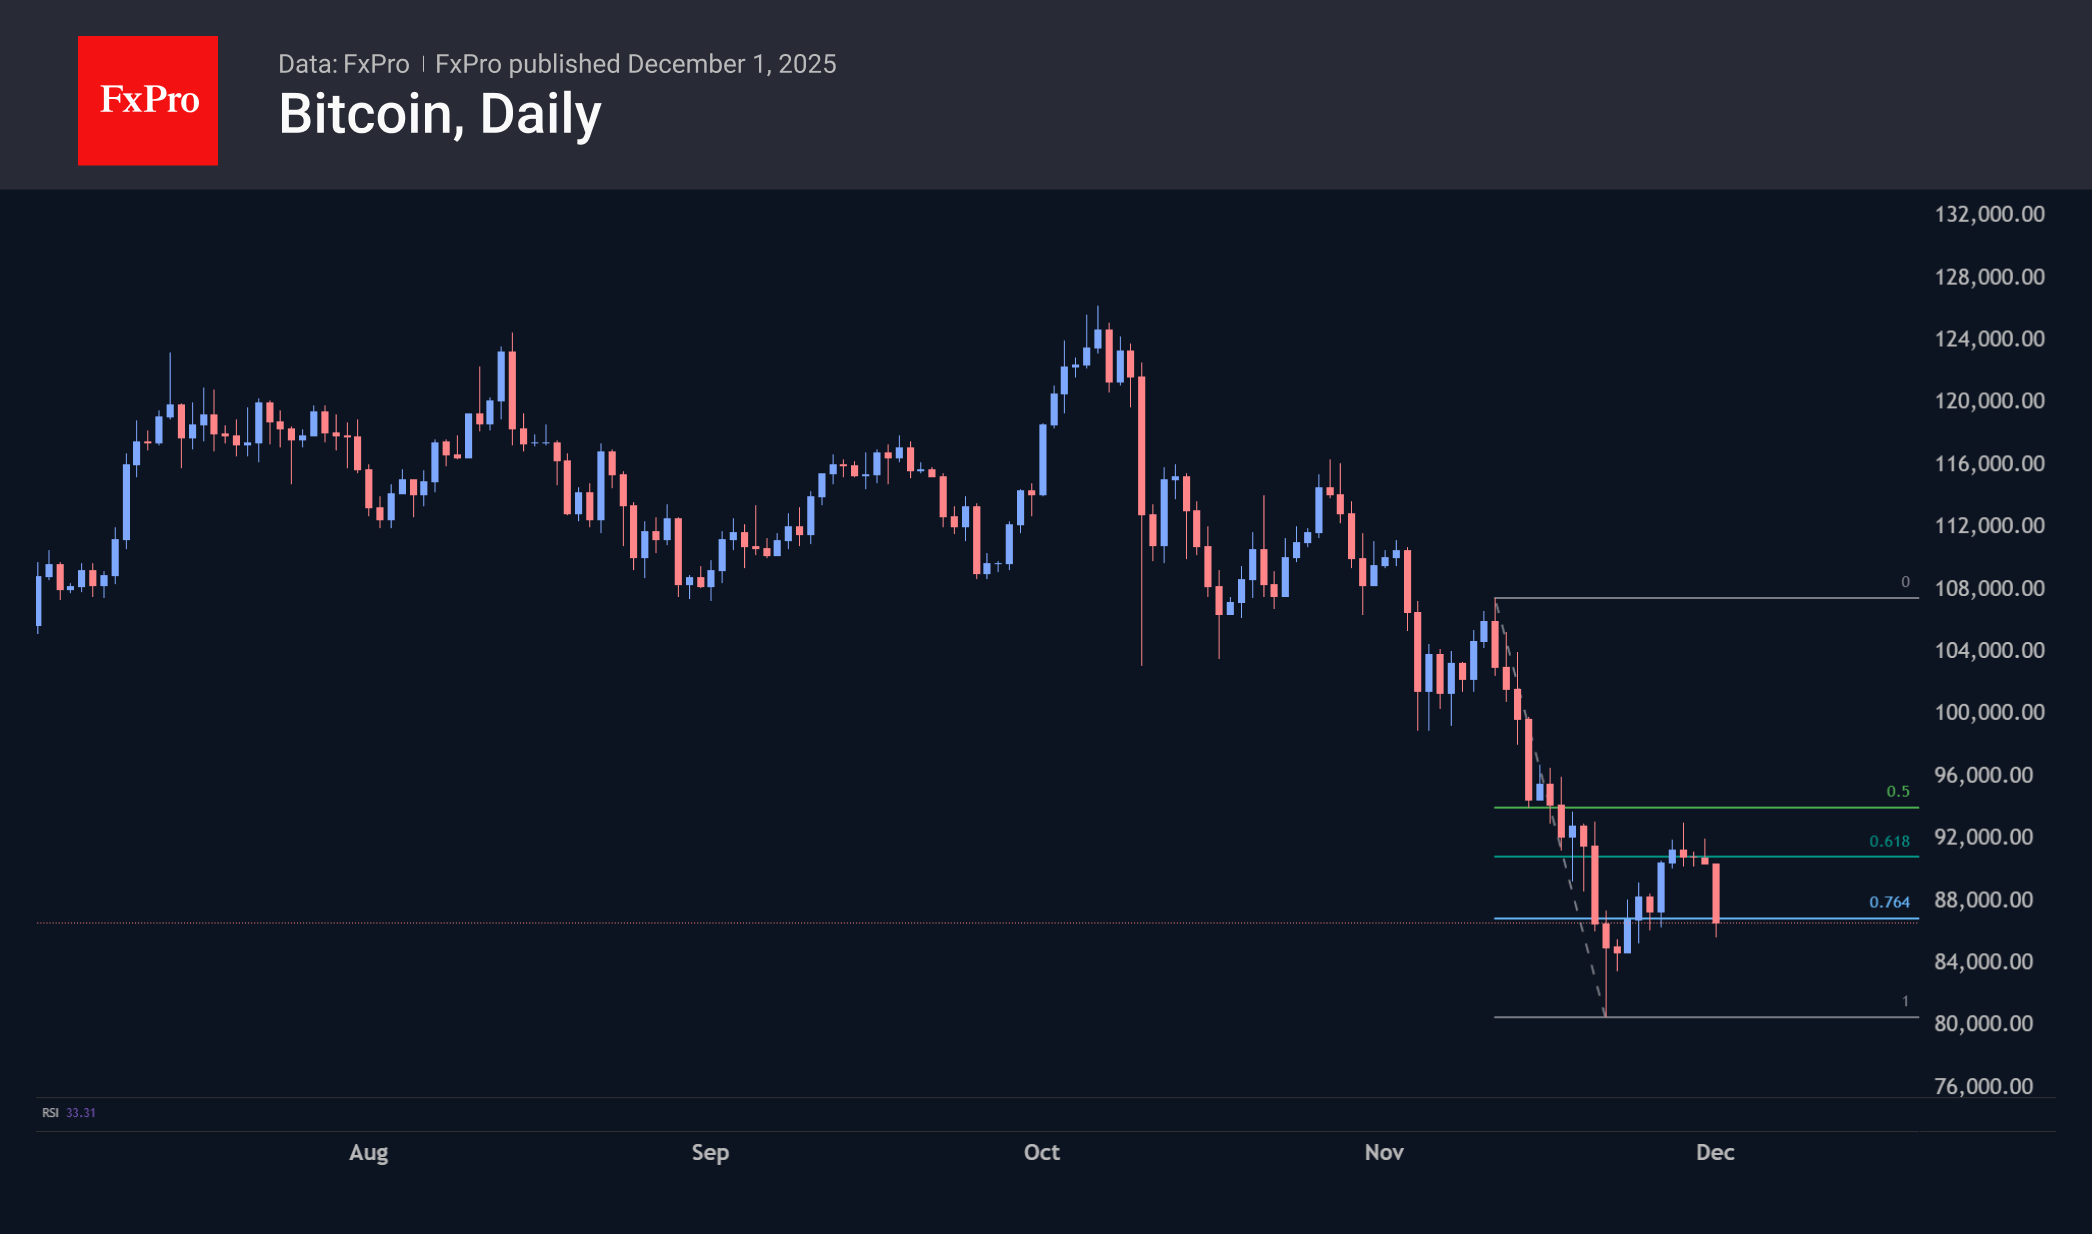Click the 124,000.00 price axis label
Image resolution: width=2092 pixels, height=1234 pixels.
pos(1989,339)
